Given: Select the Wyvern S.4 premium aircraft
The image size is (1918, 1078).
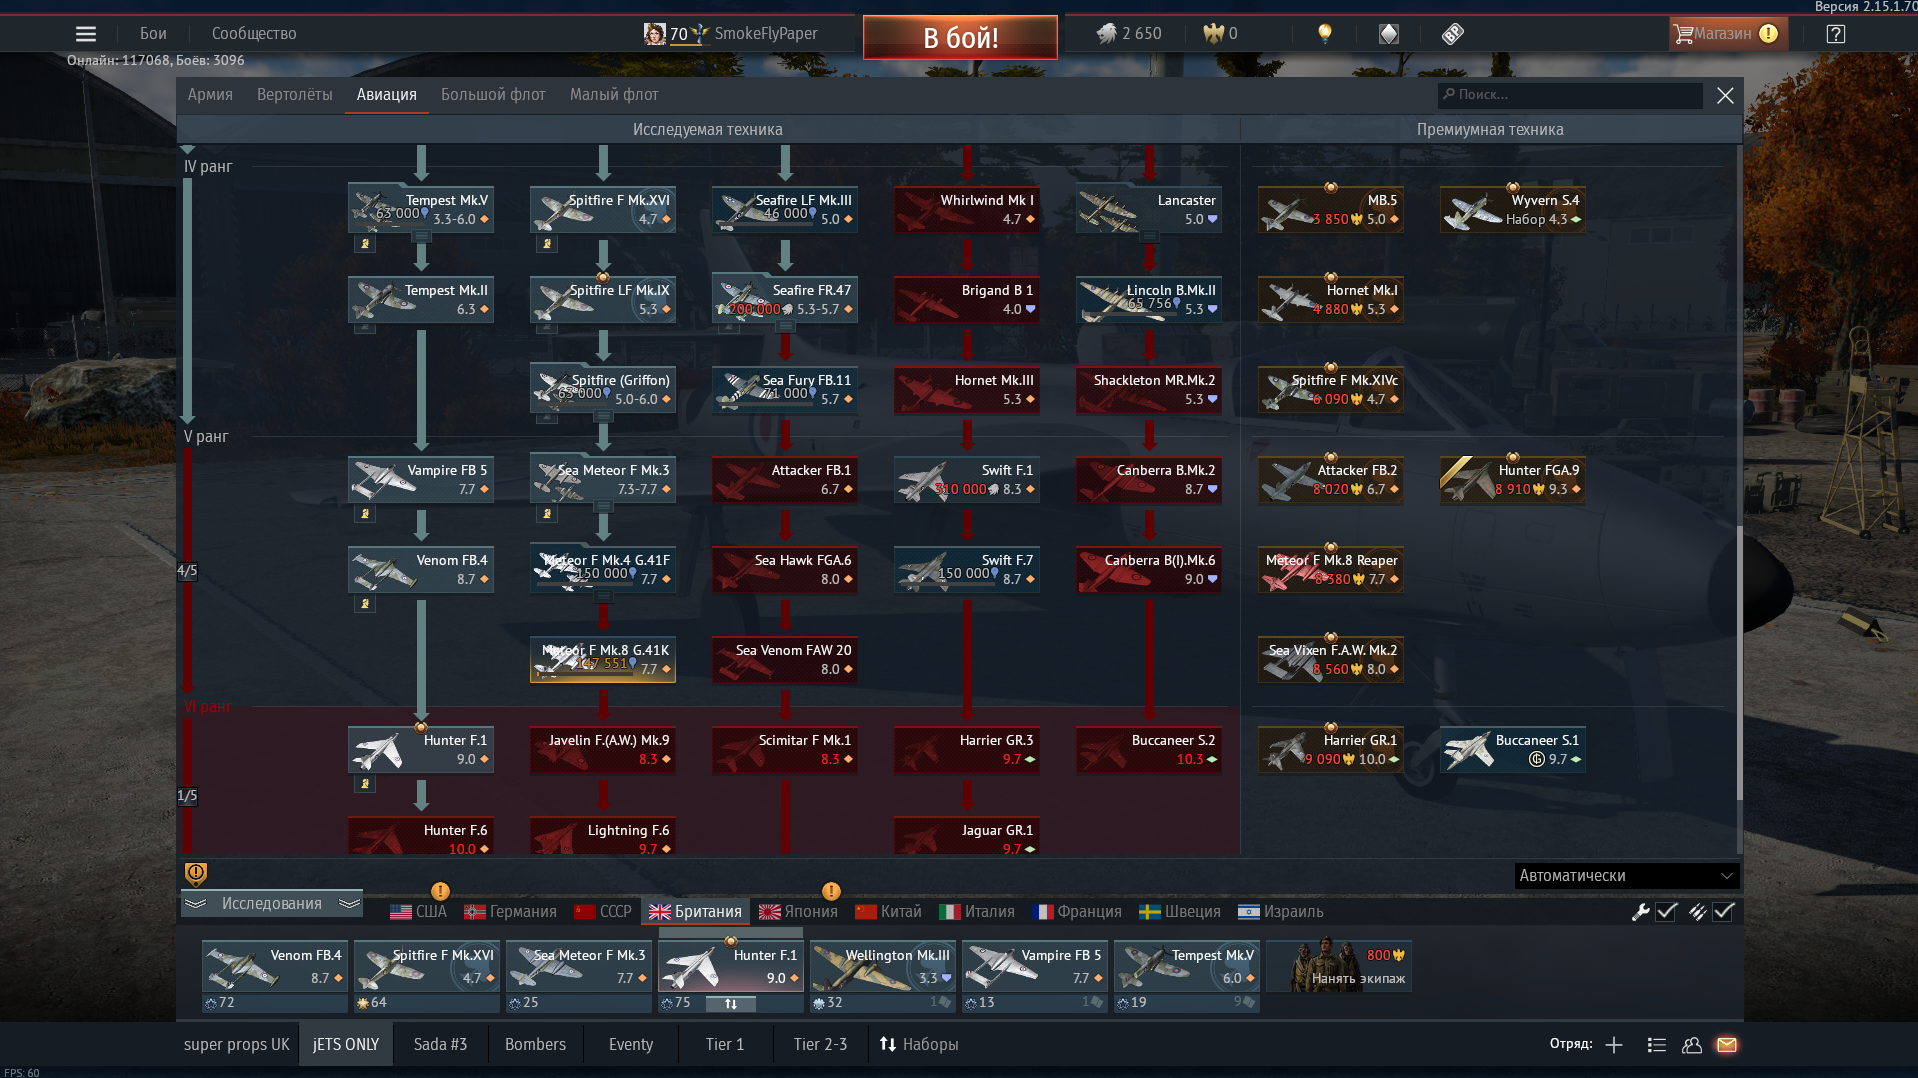Looking at the screenshot, I should coord(1513,209).
